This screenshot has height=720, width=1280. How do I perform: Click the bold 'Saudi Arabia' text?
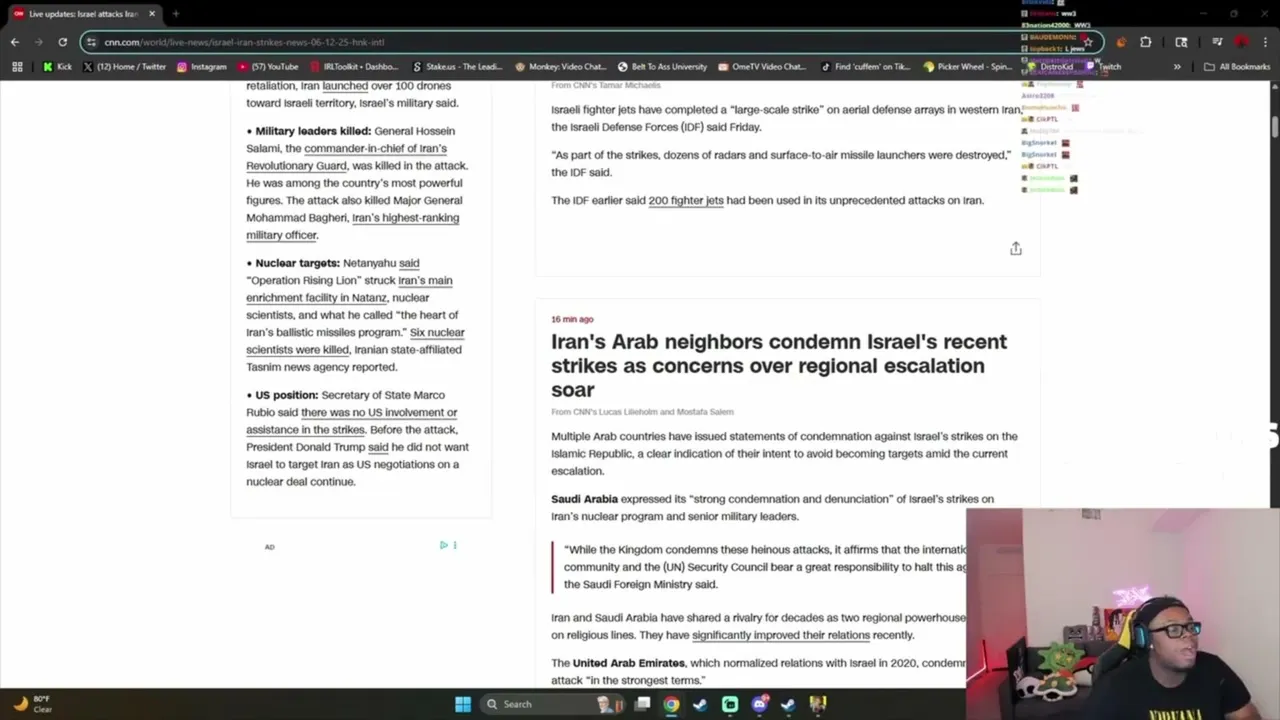point(584,499)
